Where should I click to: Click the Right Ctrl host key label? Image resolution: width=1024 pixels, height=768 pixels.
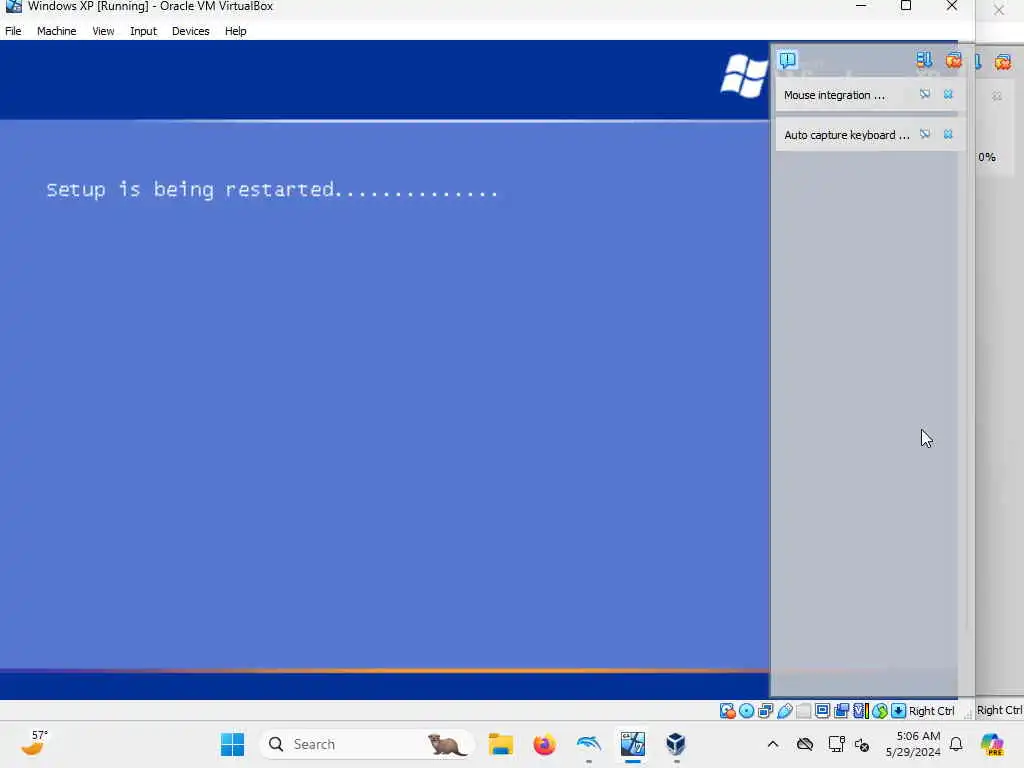931,711
